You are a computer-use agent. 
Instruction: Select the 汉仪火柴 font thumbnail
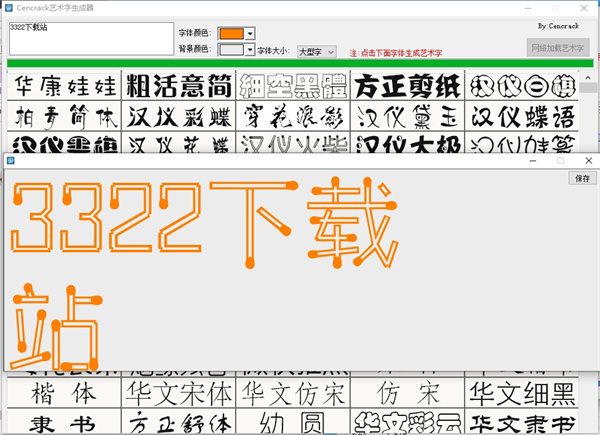[x=293, y=142]
